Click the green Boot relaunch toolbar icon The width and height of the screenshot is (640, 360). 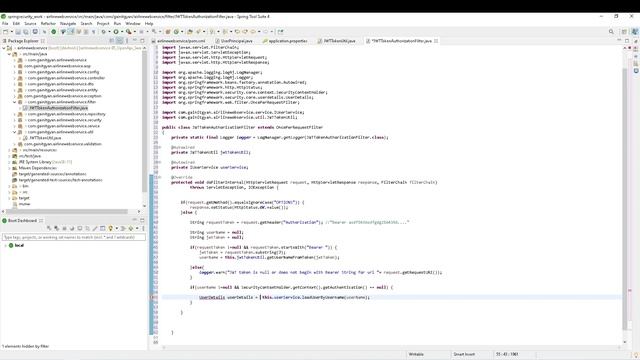(x=53, y=32)
